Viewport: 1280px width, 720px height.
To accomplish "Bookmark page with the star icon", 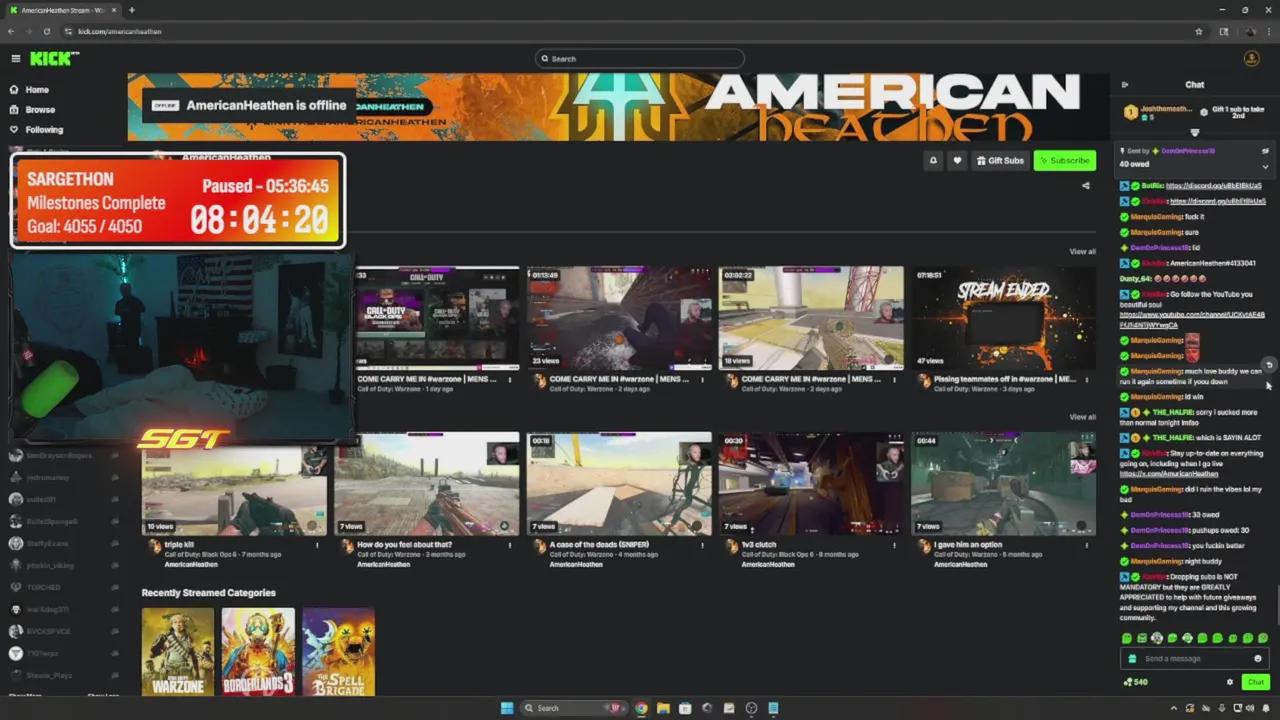I will coord(1199,31).
